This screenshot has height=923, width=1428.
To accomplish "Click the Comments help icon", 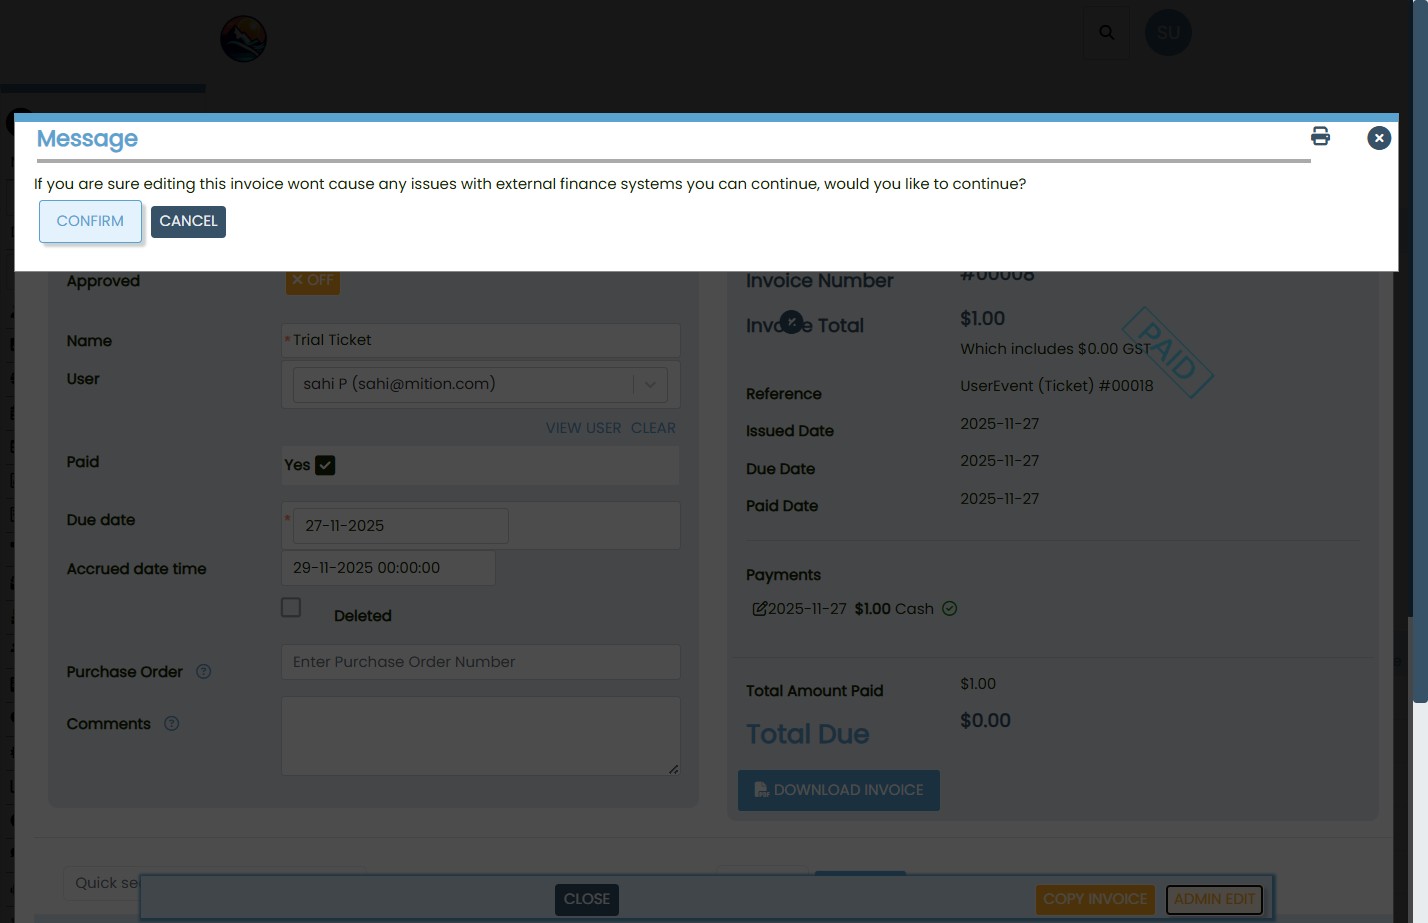I will (x=171, y=724).
